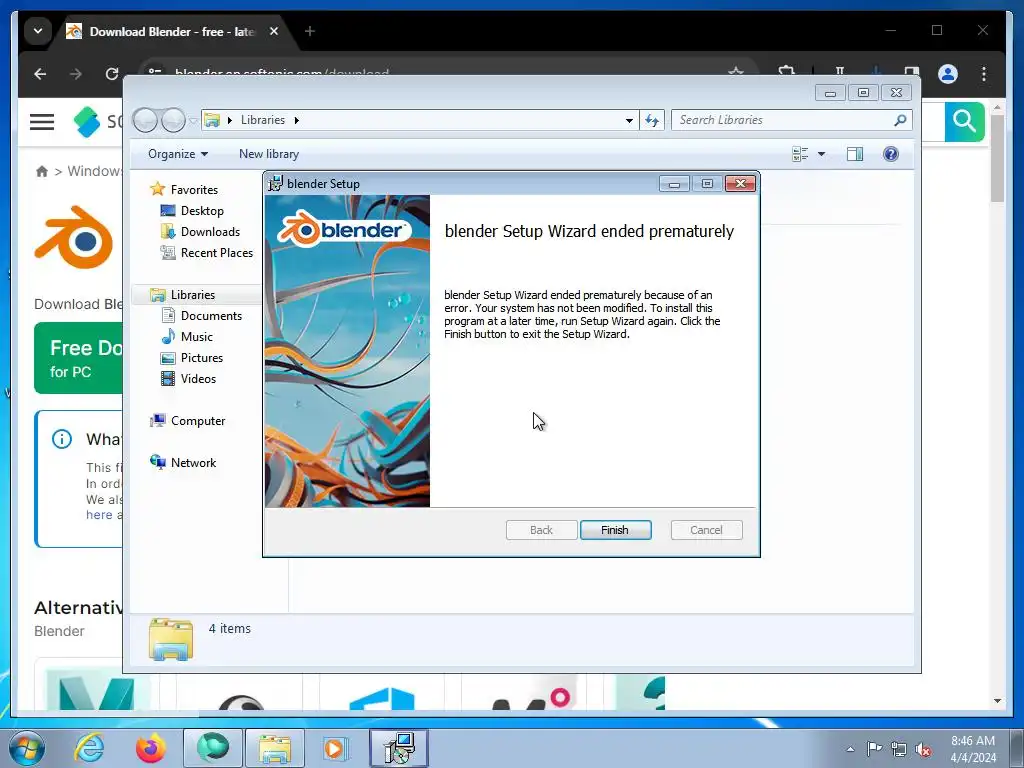This screenshot has height=768, width=1024.
Task: Open the view options dropdown arrow
Action: (x=822, y=154)
